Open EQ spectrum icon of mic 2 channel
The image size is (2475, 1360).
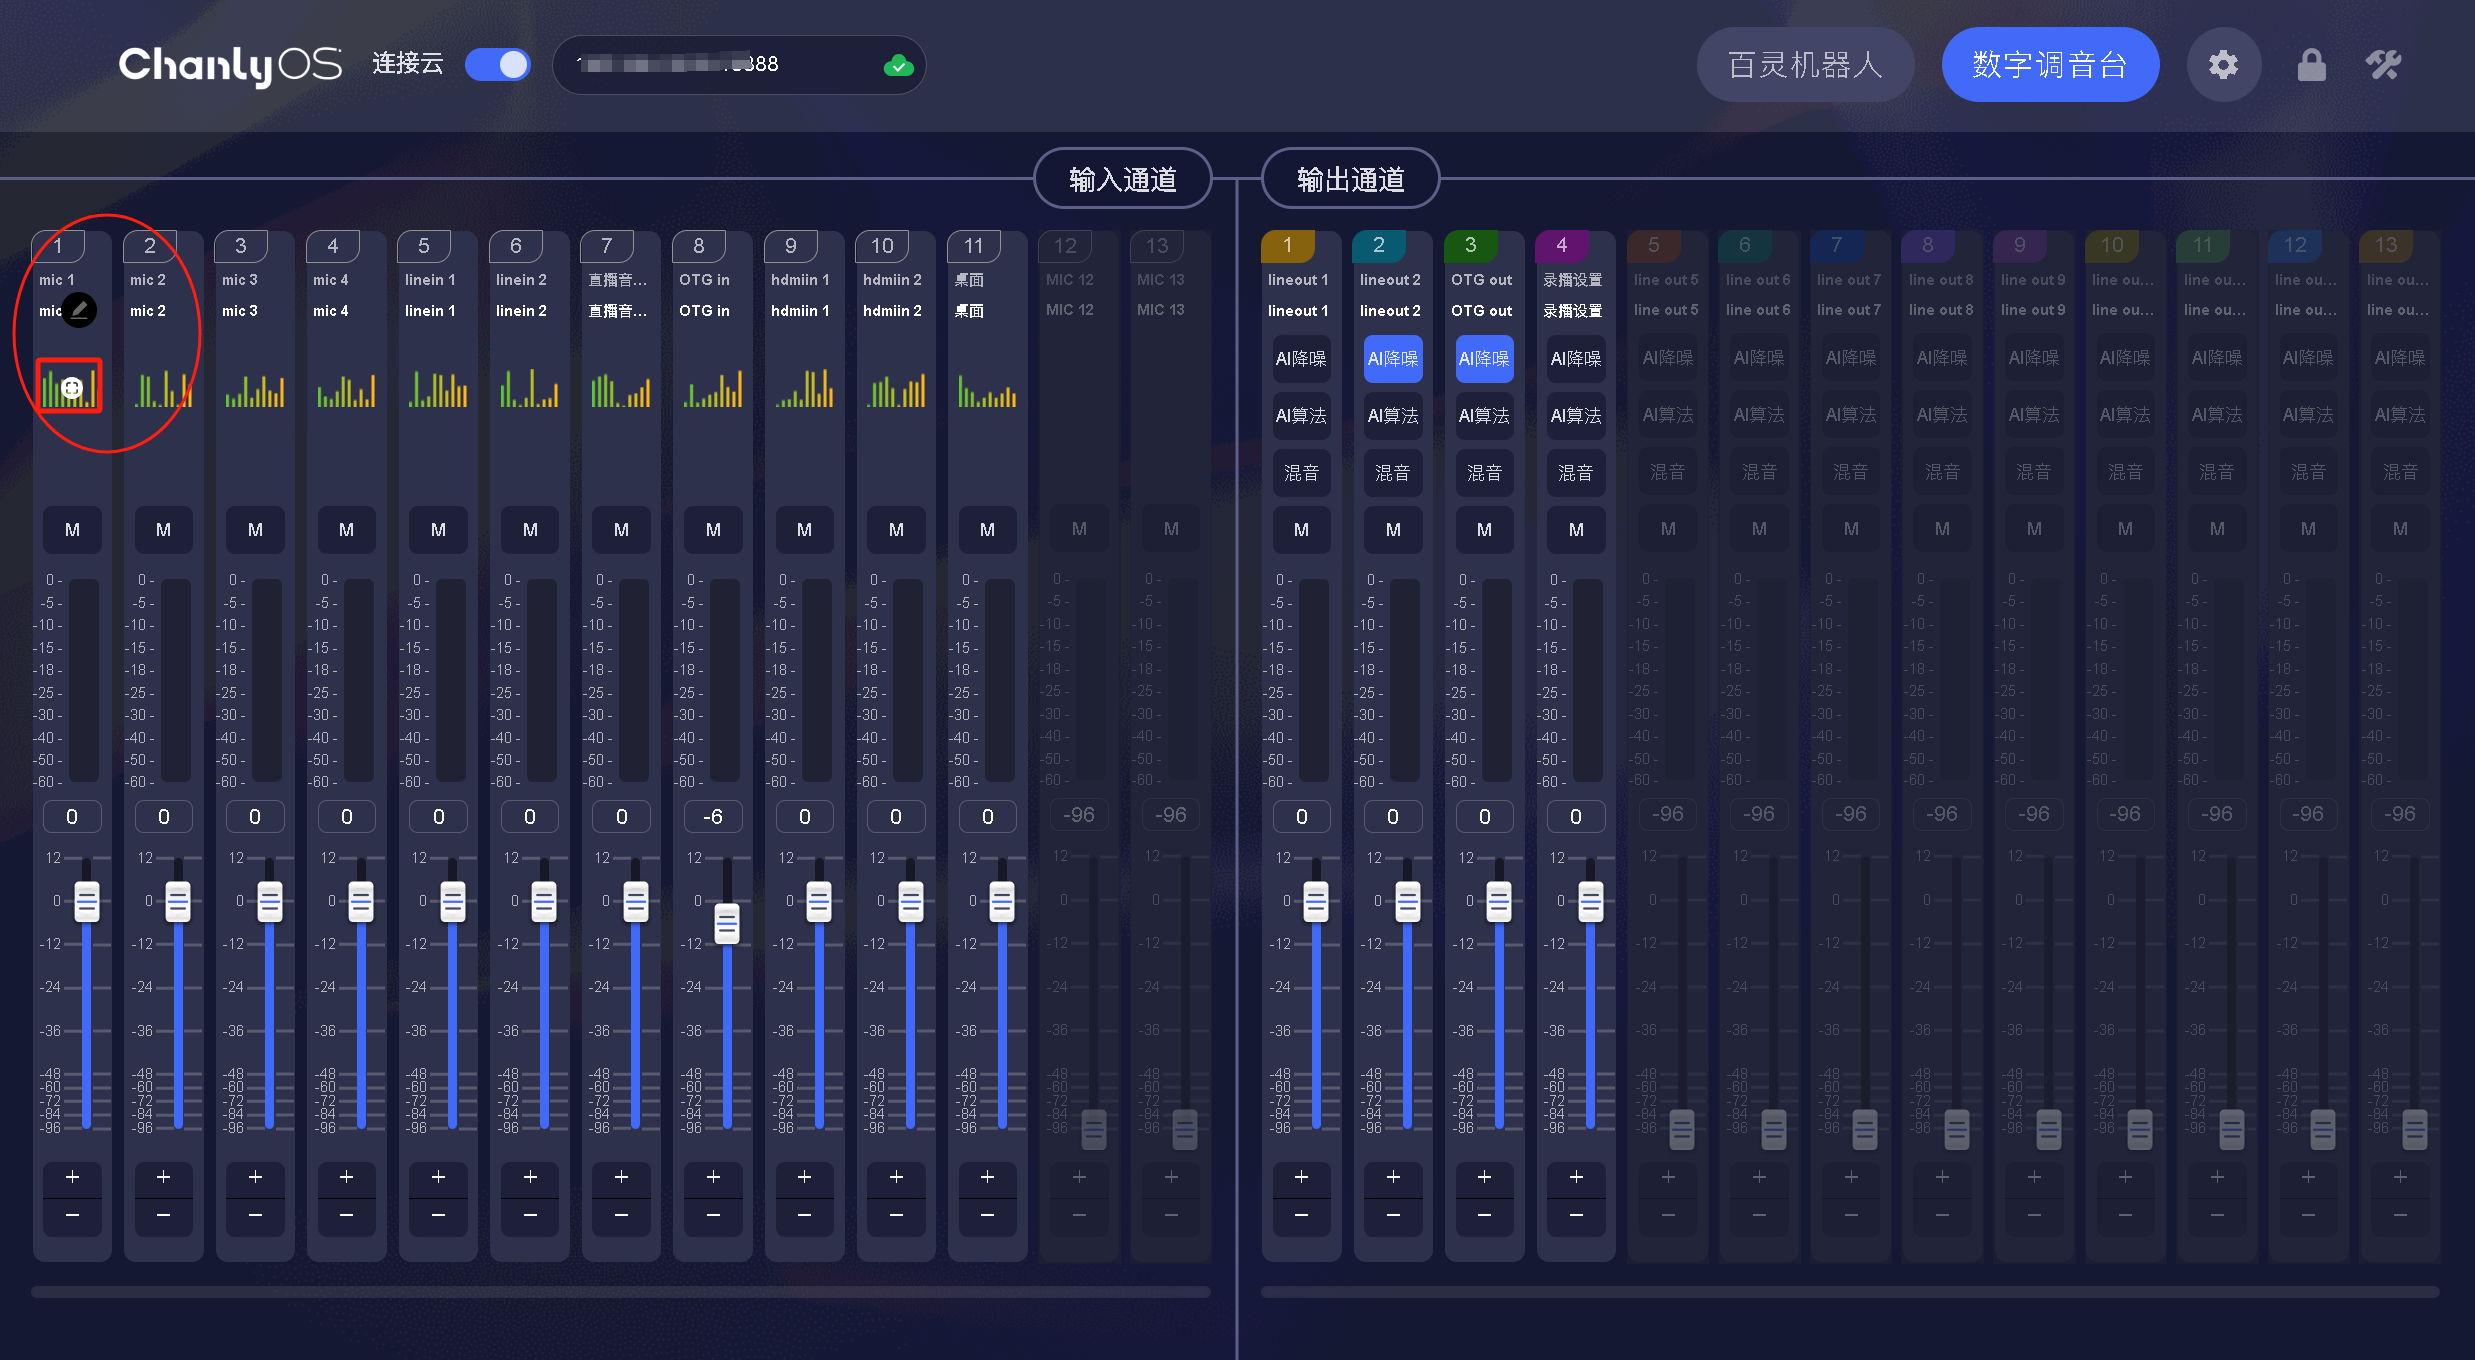tap(163, 388)
